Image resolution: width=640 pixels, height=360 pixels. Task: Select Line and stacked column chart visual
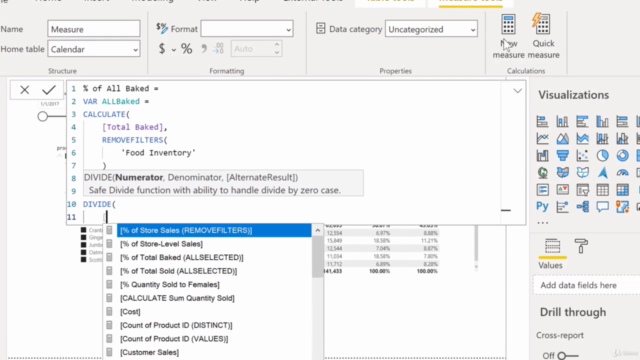click(602, 138)
